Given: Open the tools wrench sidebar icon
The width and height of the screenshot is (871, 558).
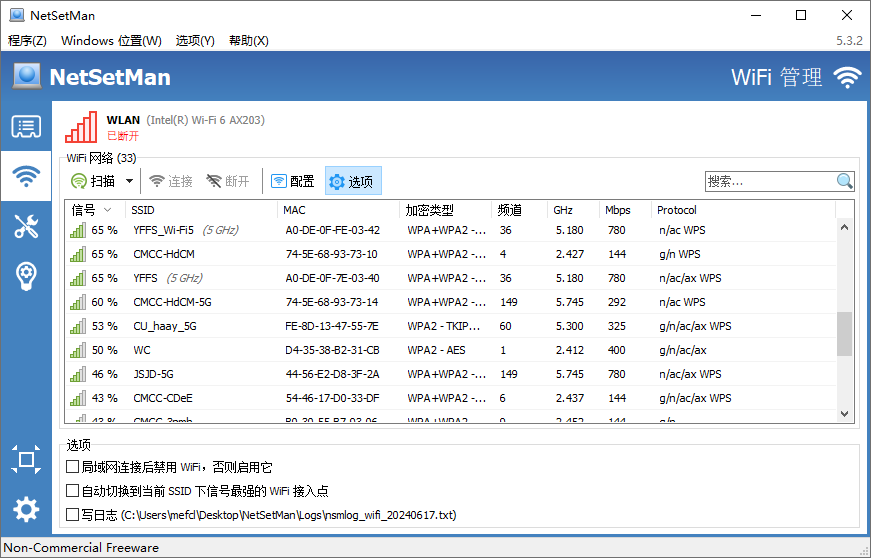Looking at the screenshot, I should tap(26, 226).
